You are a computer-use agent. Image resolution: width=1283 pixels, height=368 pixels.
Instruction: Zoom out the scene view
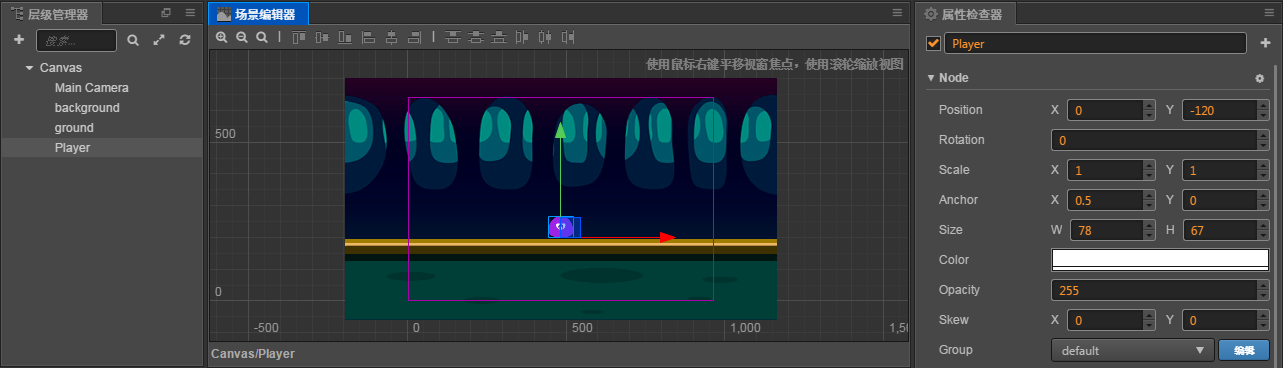(242, 37)
